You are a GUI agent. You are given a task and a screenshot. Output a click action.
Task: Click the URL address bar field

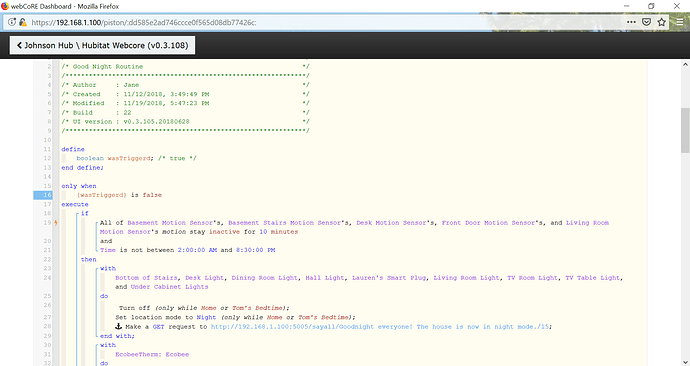click(x=326, y=22)
